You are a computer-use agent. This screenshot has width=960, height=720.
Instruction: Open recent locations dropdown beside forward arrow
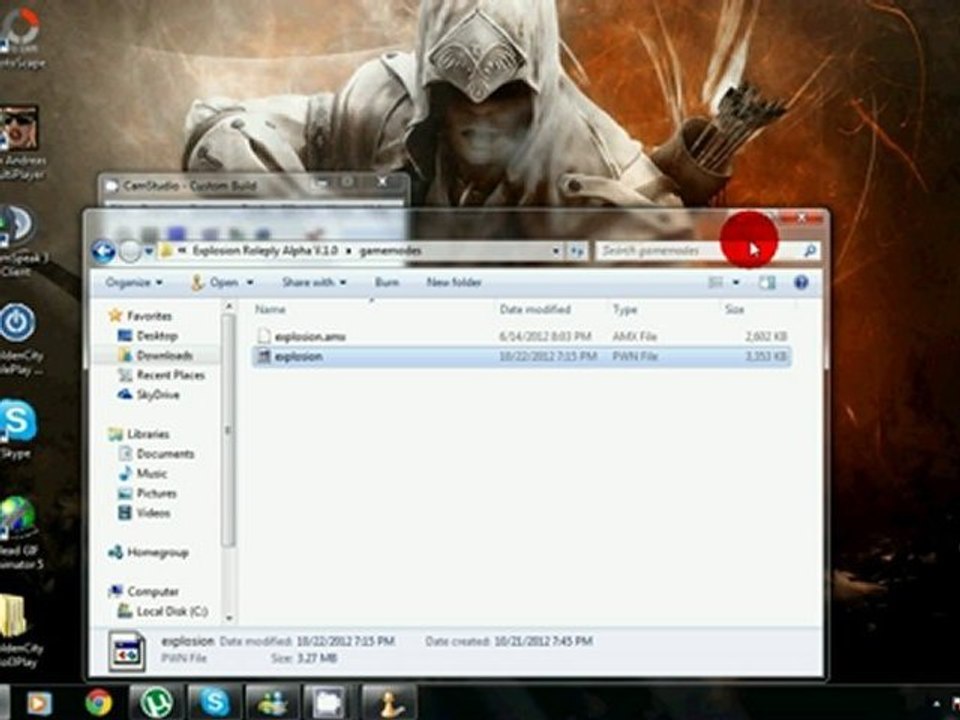pos(149,252)
